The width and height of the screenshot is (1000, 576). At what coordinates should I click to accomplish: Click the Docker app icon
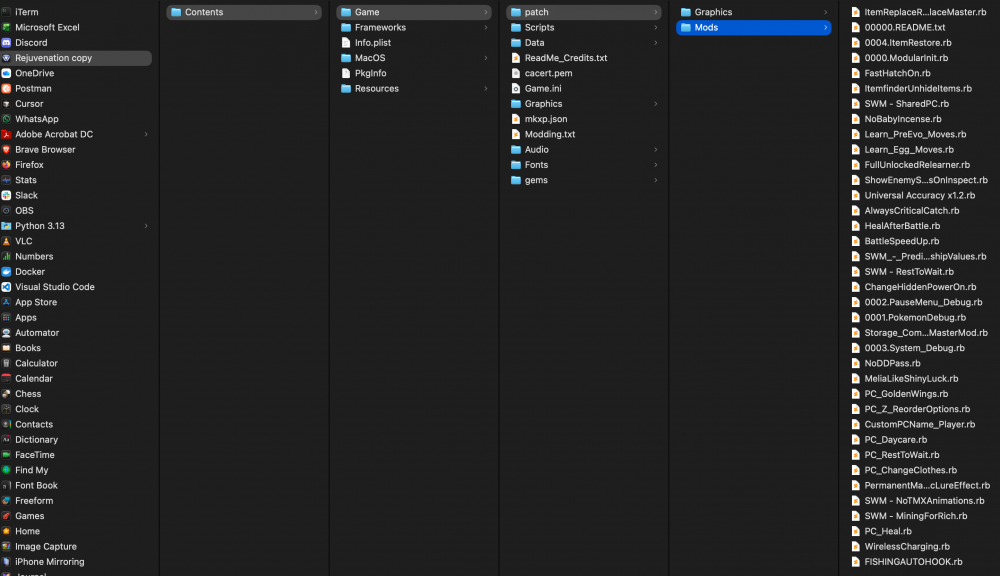tap(6, 272)
